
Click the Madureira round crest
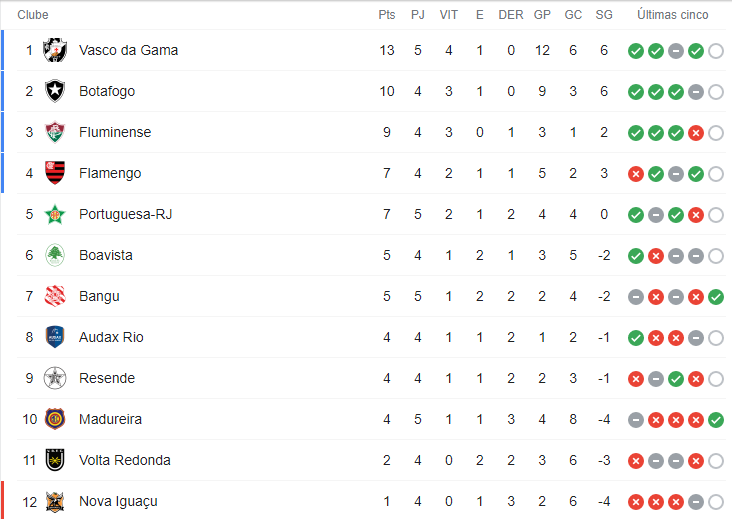coord(55,419)
